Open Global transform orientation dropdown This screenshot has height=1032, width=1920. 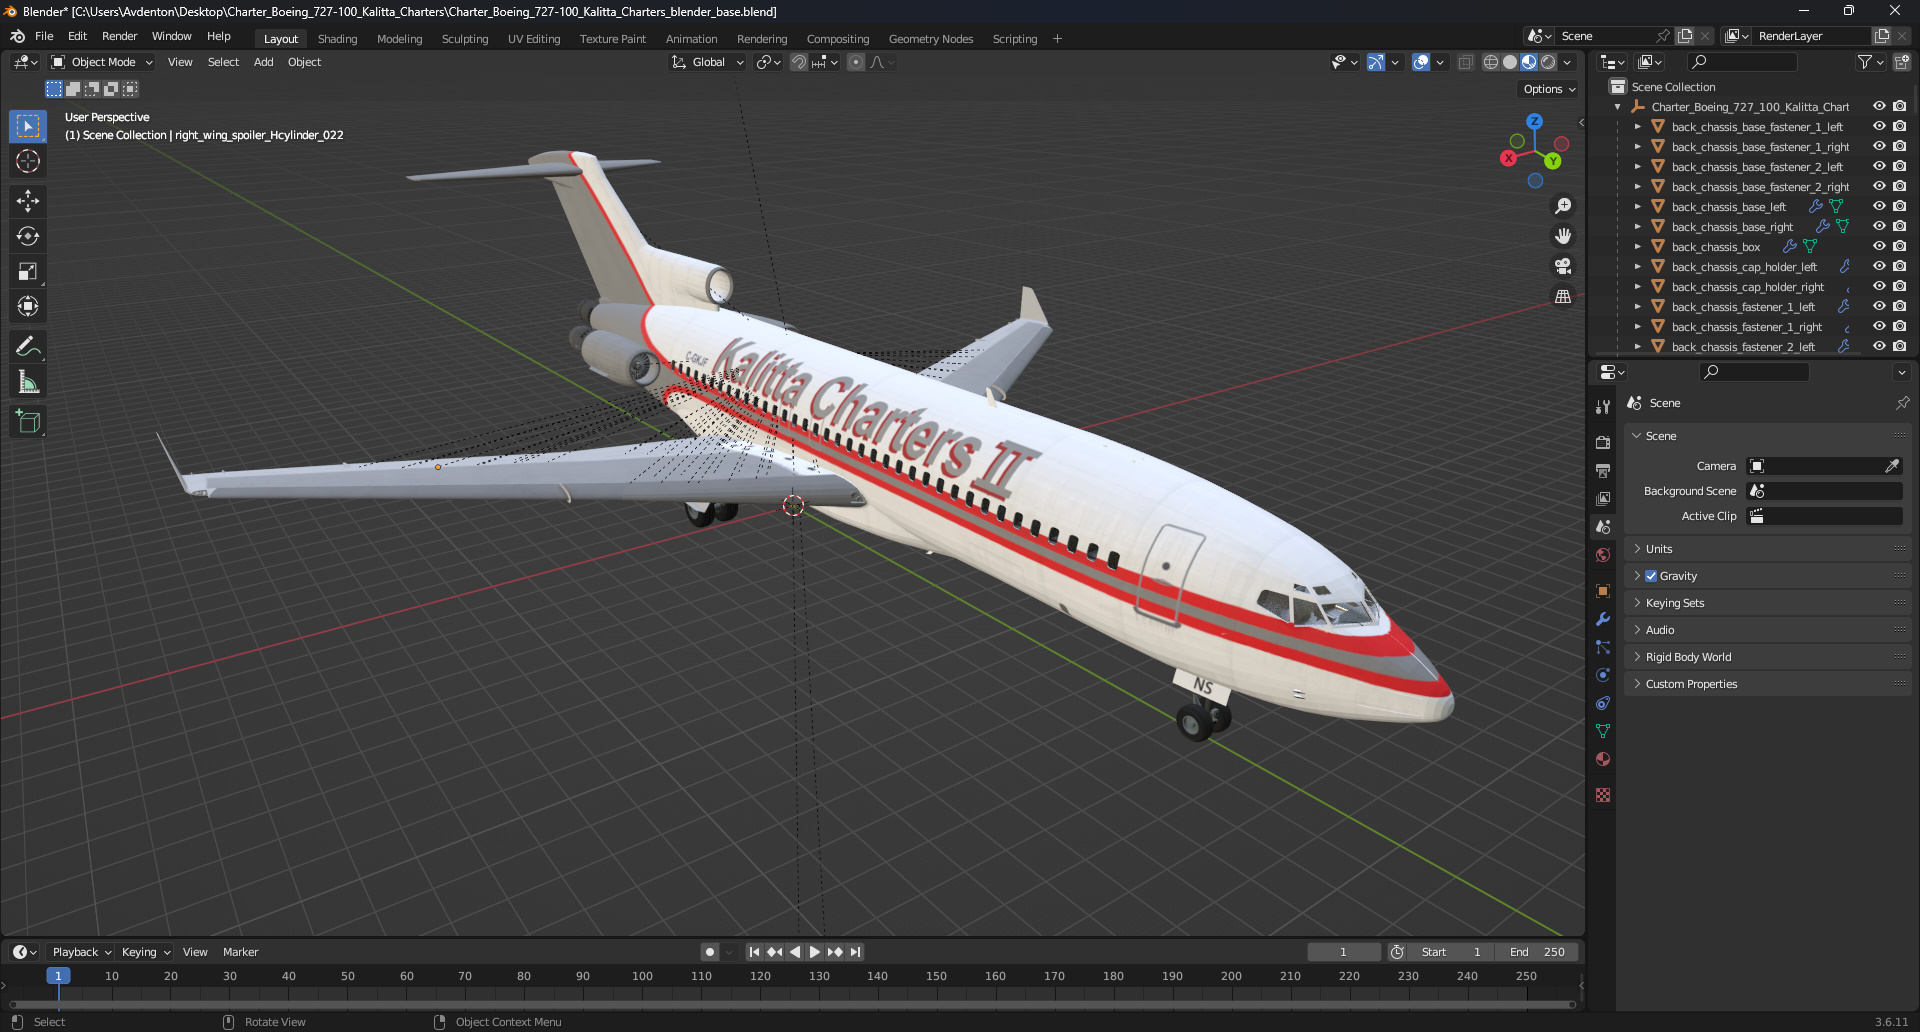707,62
